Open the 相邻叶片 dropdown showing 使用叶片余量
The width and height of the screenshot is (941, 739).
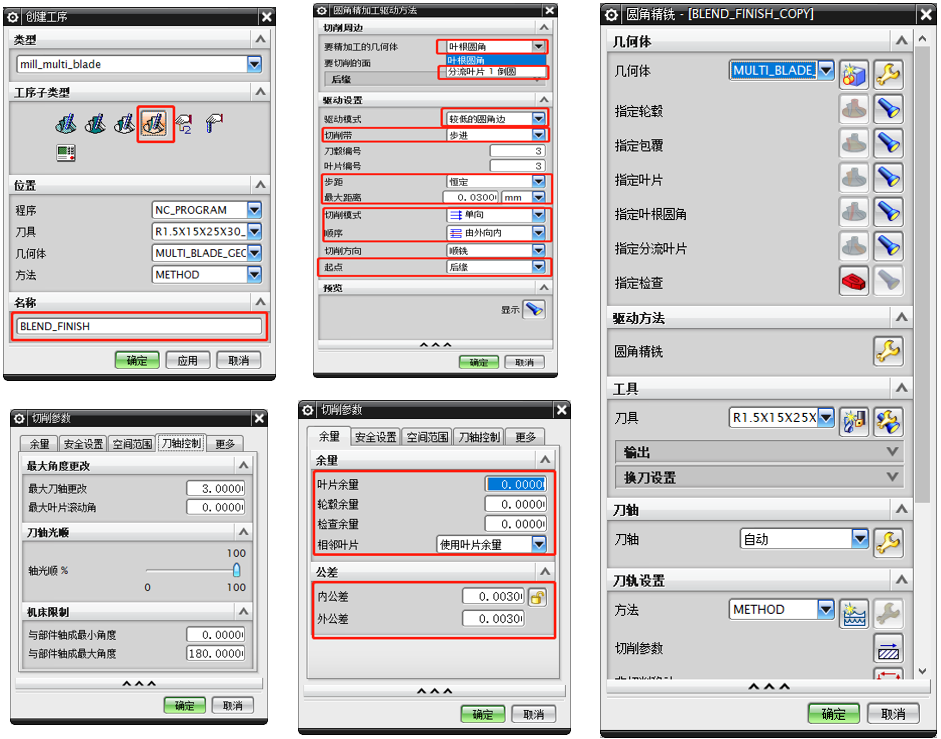(539, 544)
